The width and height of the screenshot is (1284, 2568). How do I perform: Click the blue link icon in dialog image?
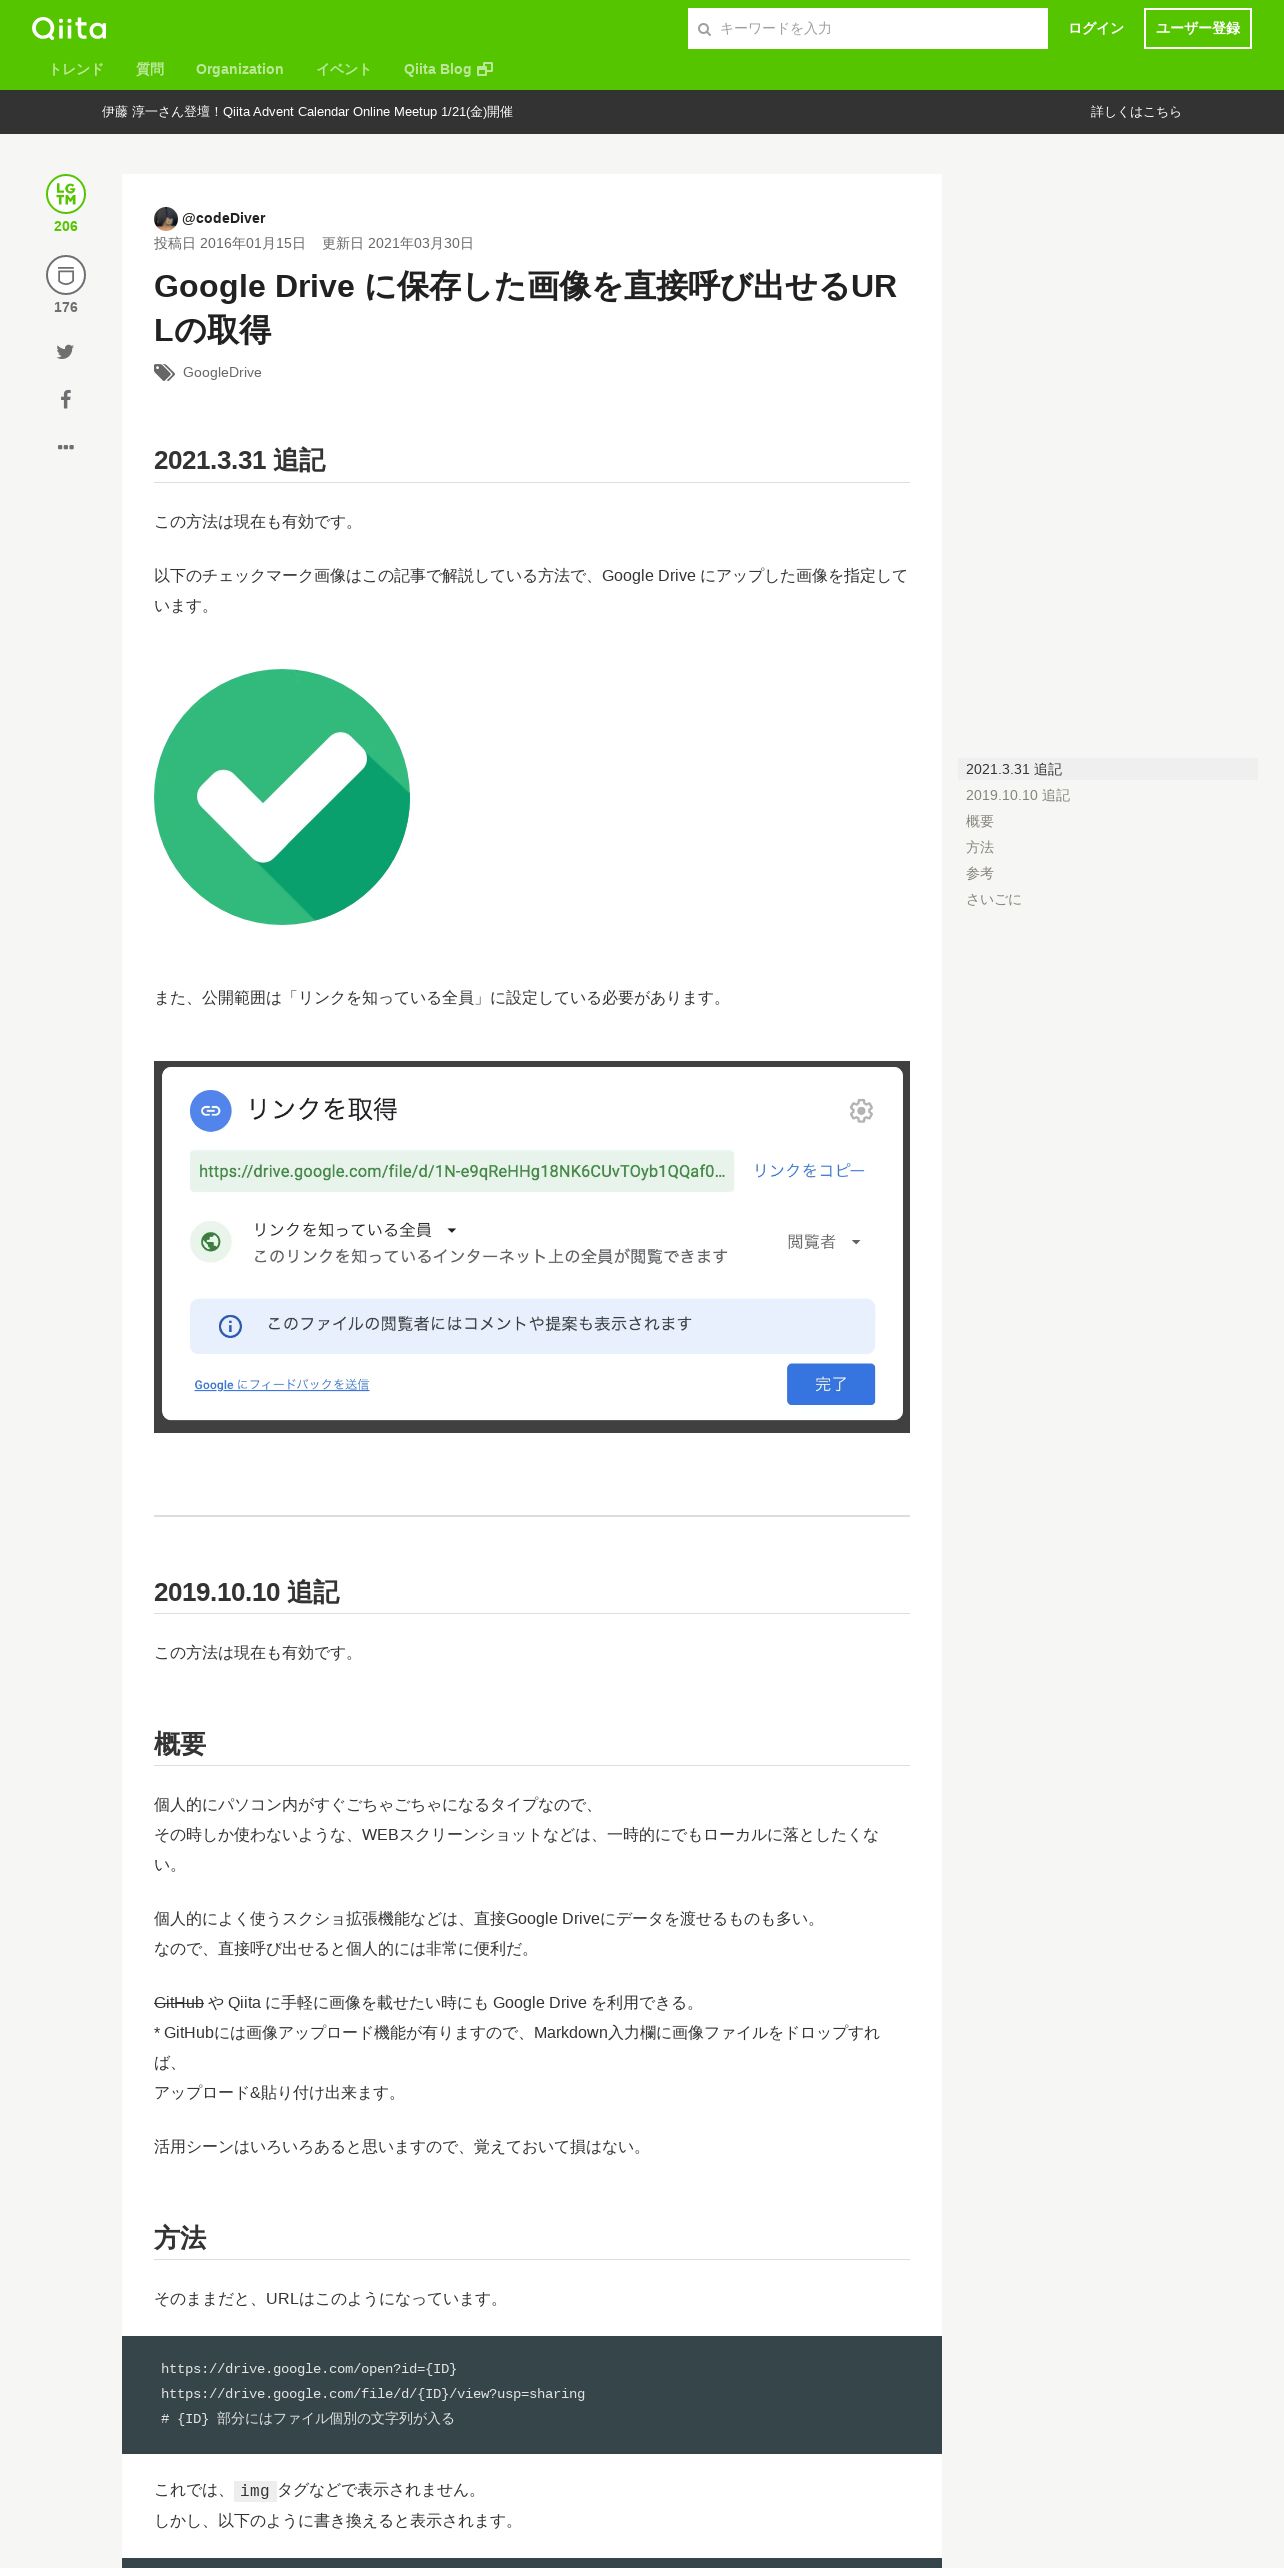211,1111
